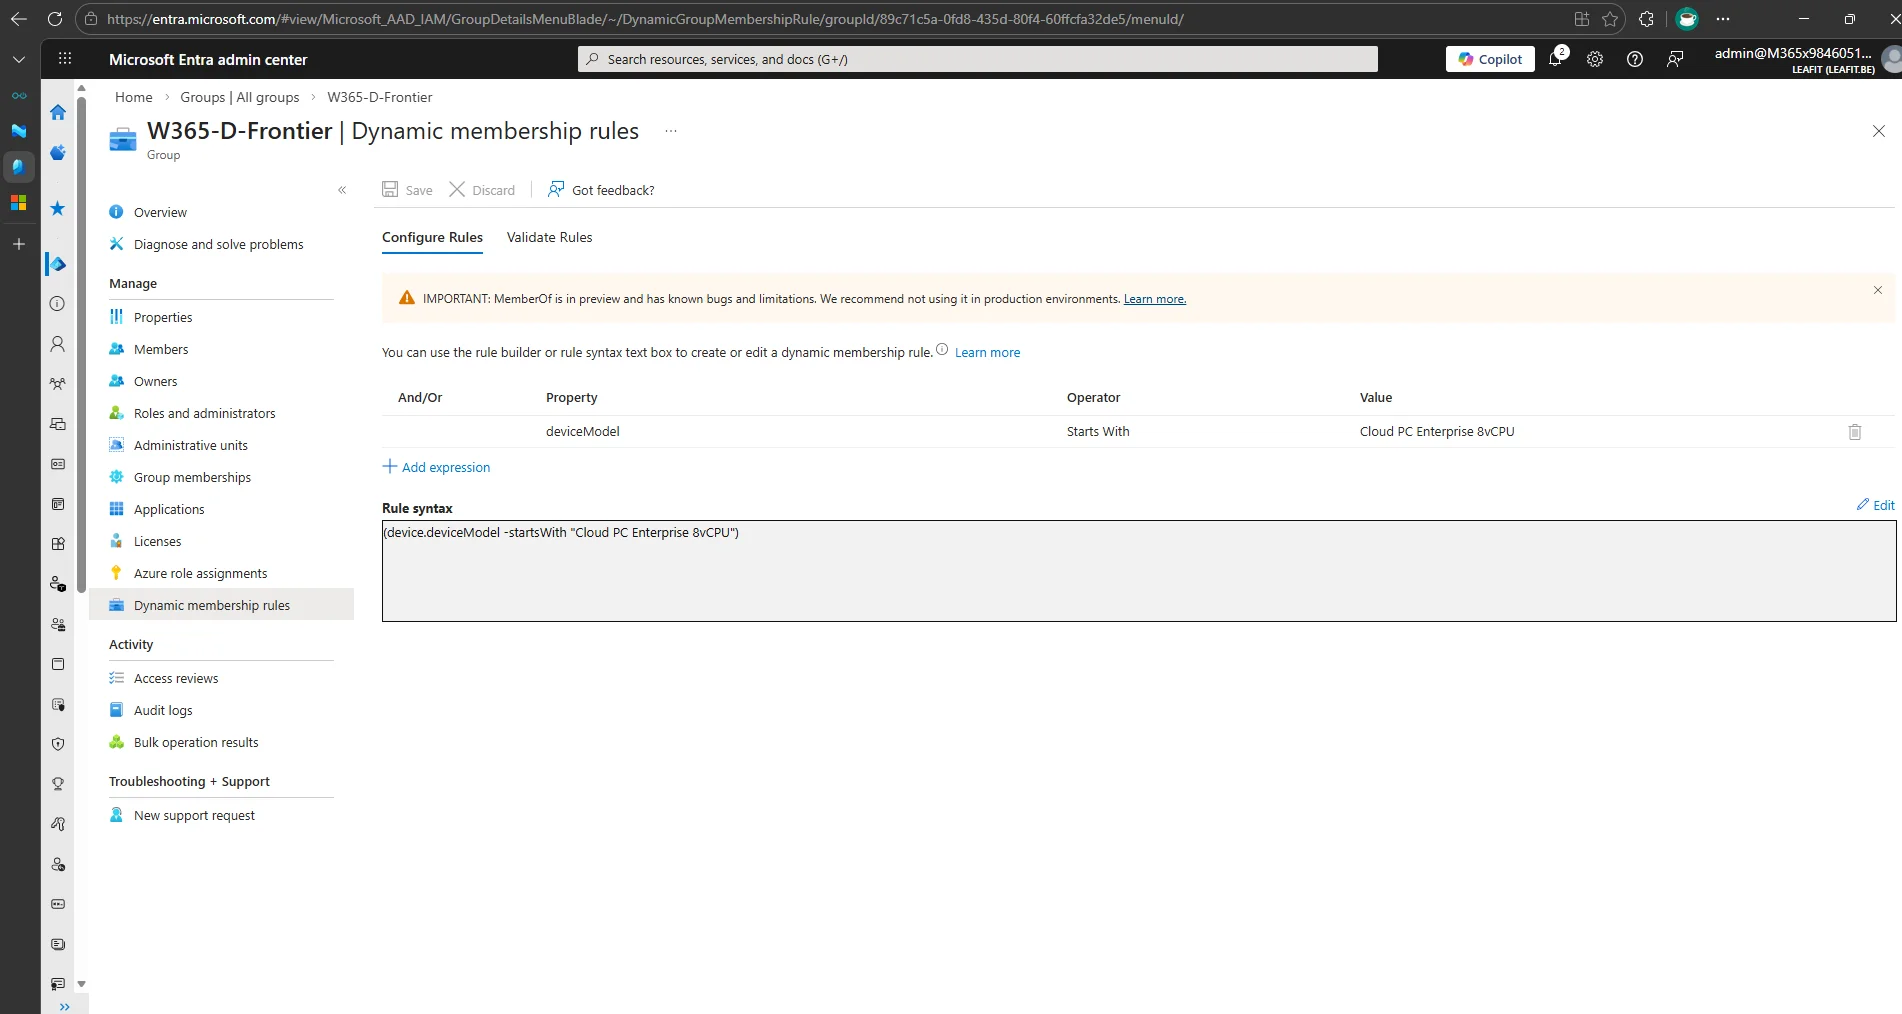1902x1014 pixels.
Task: Select the Configure Rules tab
Action: (432, 237)
